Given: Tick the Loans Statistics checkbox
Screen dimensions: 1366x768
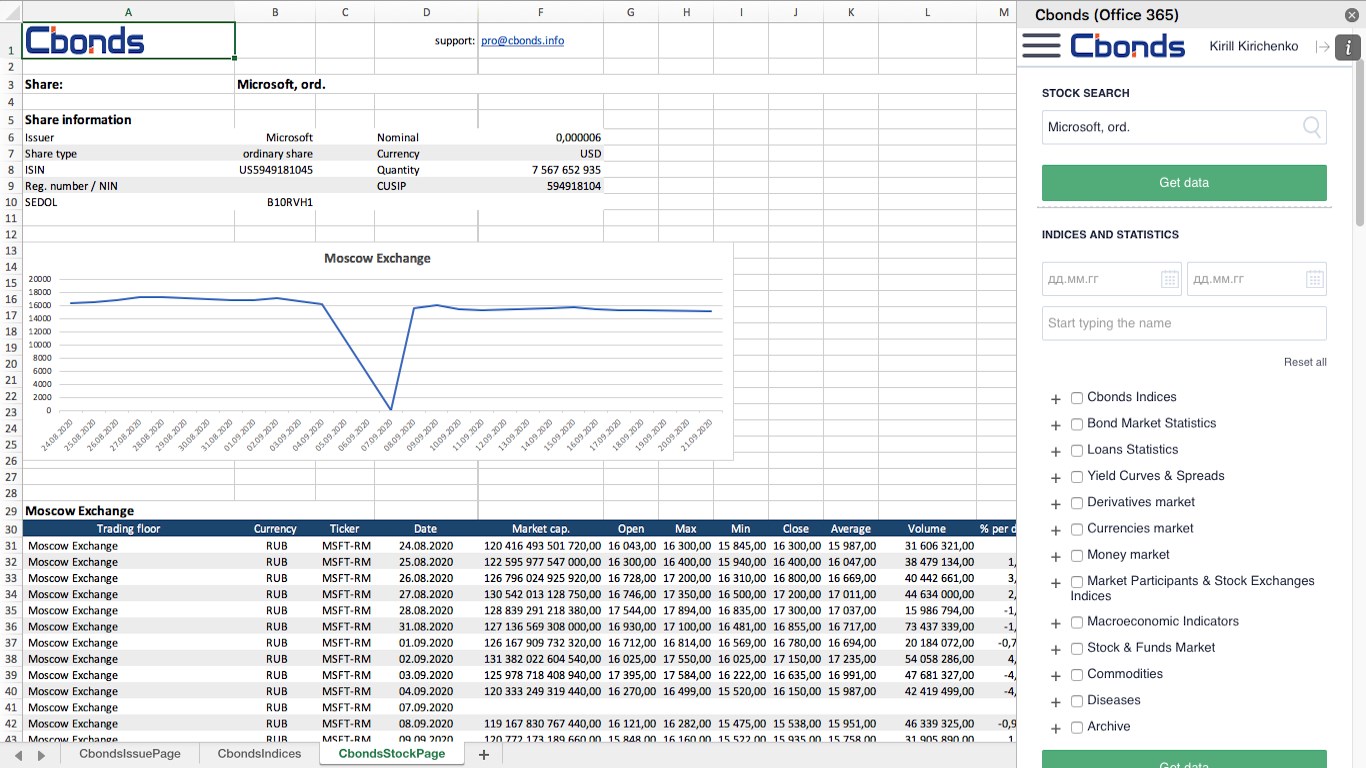Looking at the screenshot, I should pyautogui.click(x=1077, y=450).
